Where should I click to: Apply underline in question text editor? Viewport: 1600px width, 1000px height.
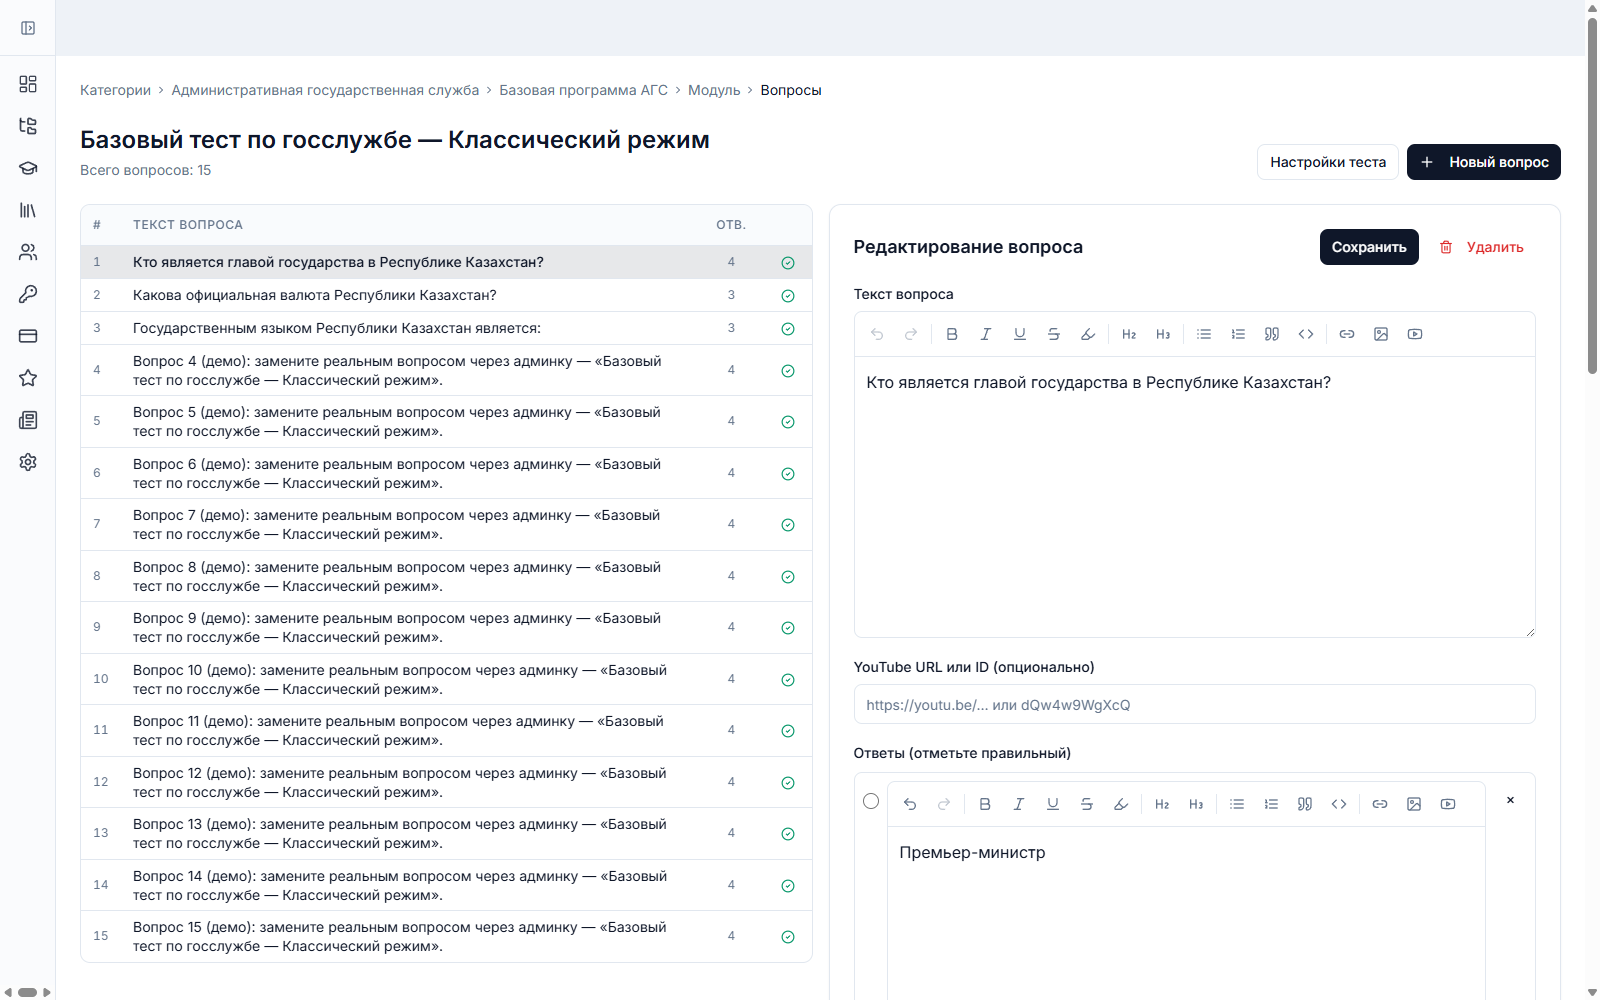pyautogui.click(x=1020, y=334)
